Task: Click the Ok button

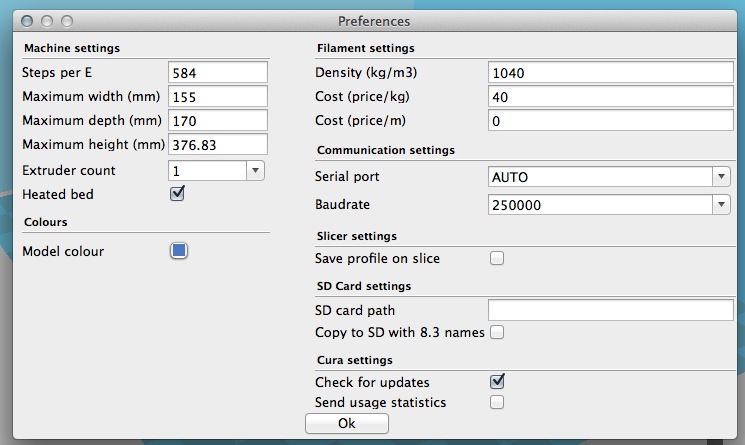Action: (346, 423)
